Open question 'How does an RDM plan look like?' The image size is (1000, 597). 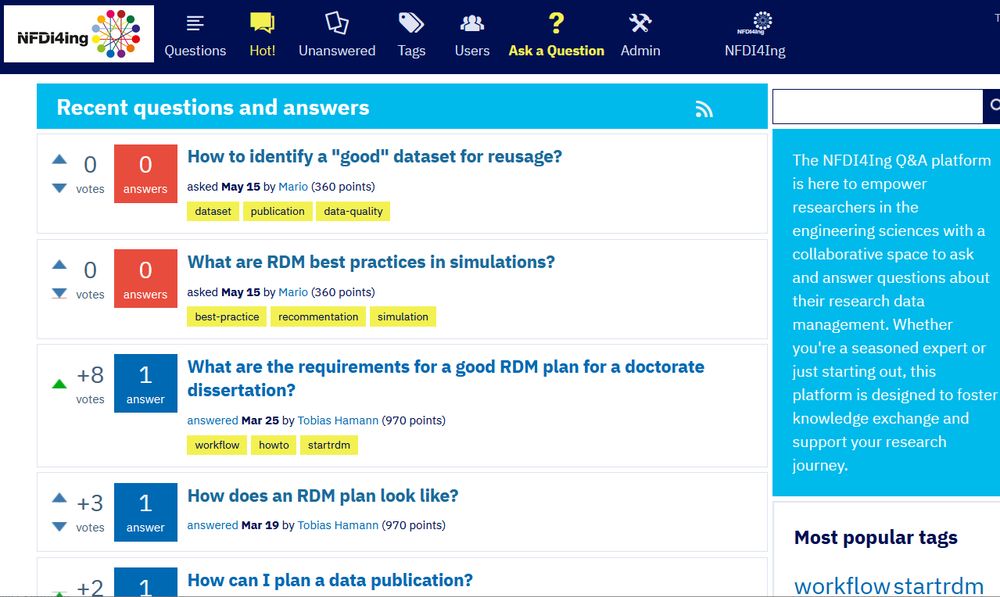(323, 496)
